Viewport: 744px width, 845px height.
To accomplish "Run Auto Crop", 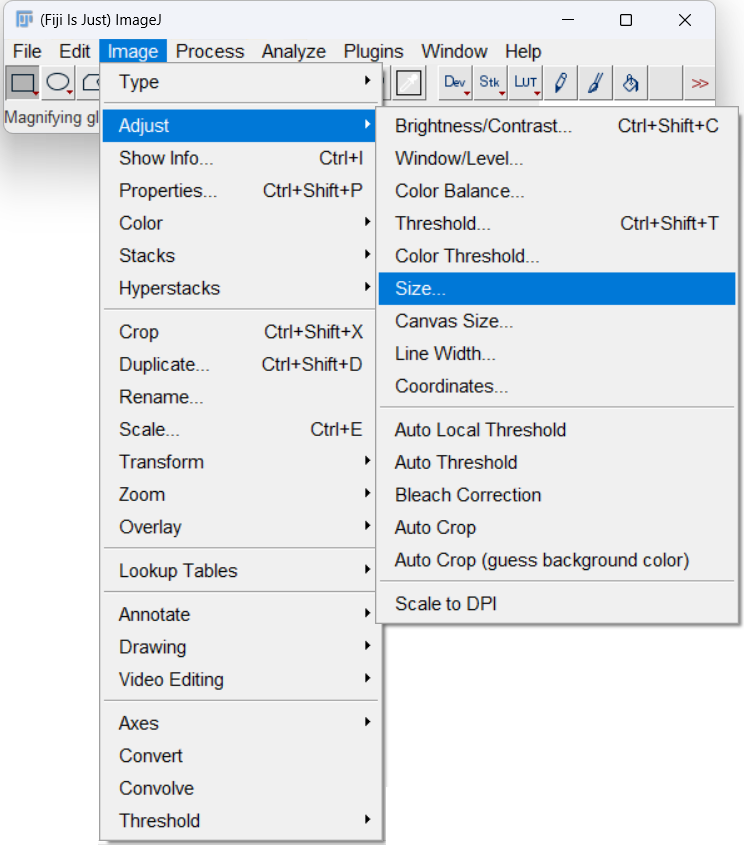I will (557, 528).
